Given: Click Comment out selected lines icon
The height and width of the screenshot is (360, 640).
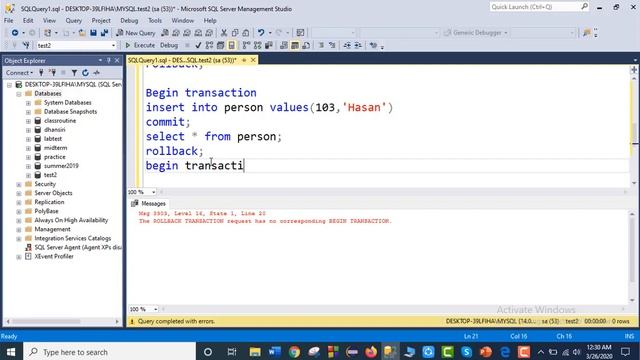Looking at the screenshot, I should pyautogui.click(x=321, y=45).
